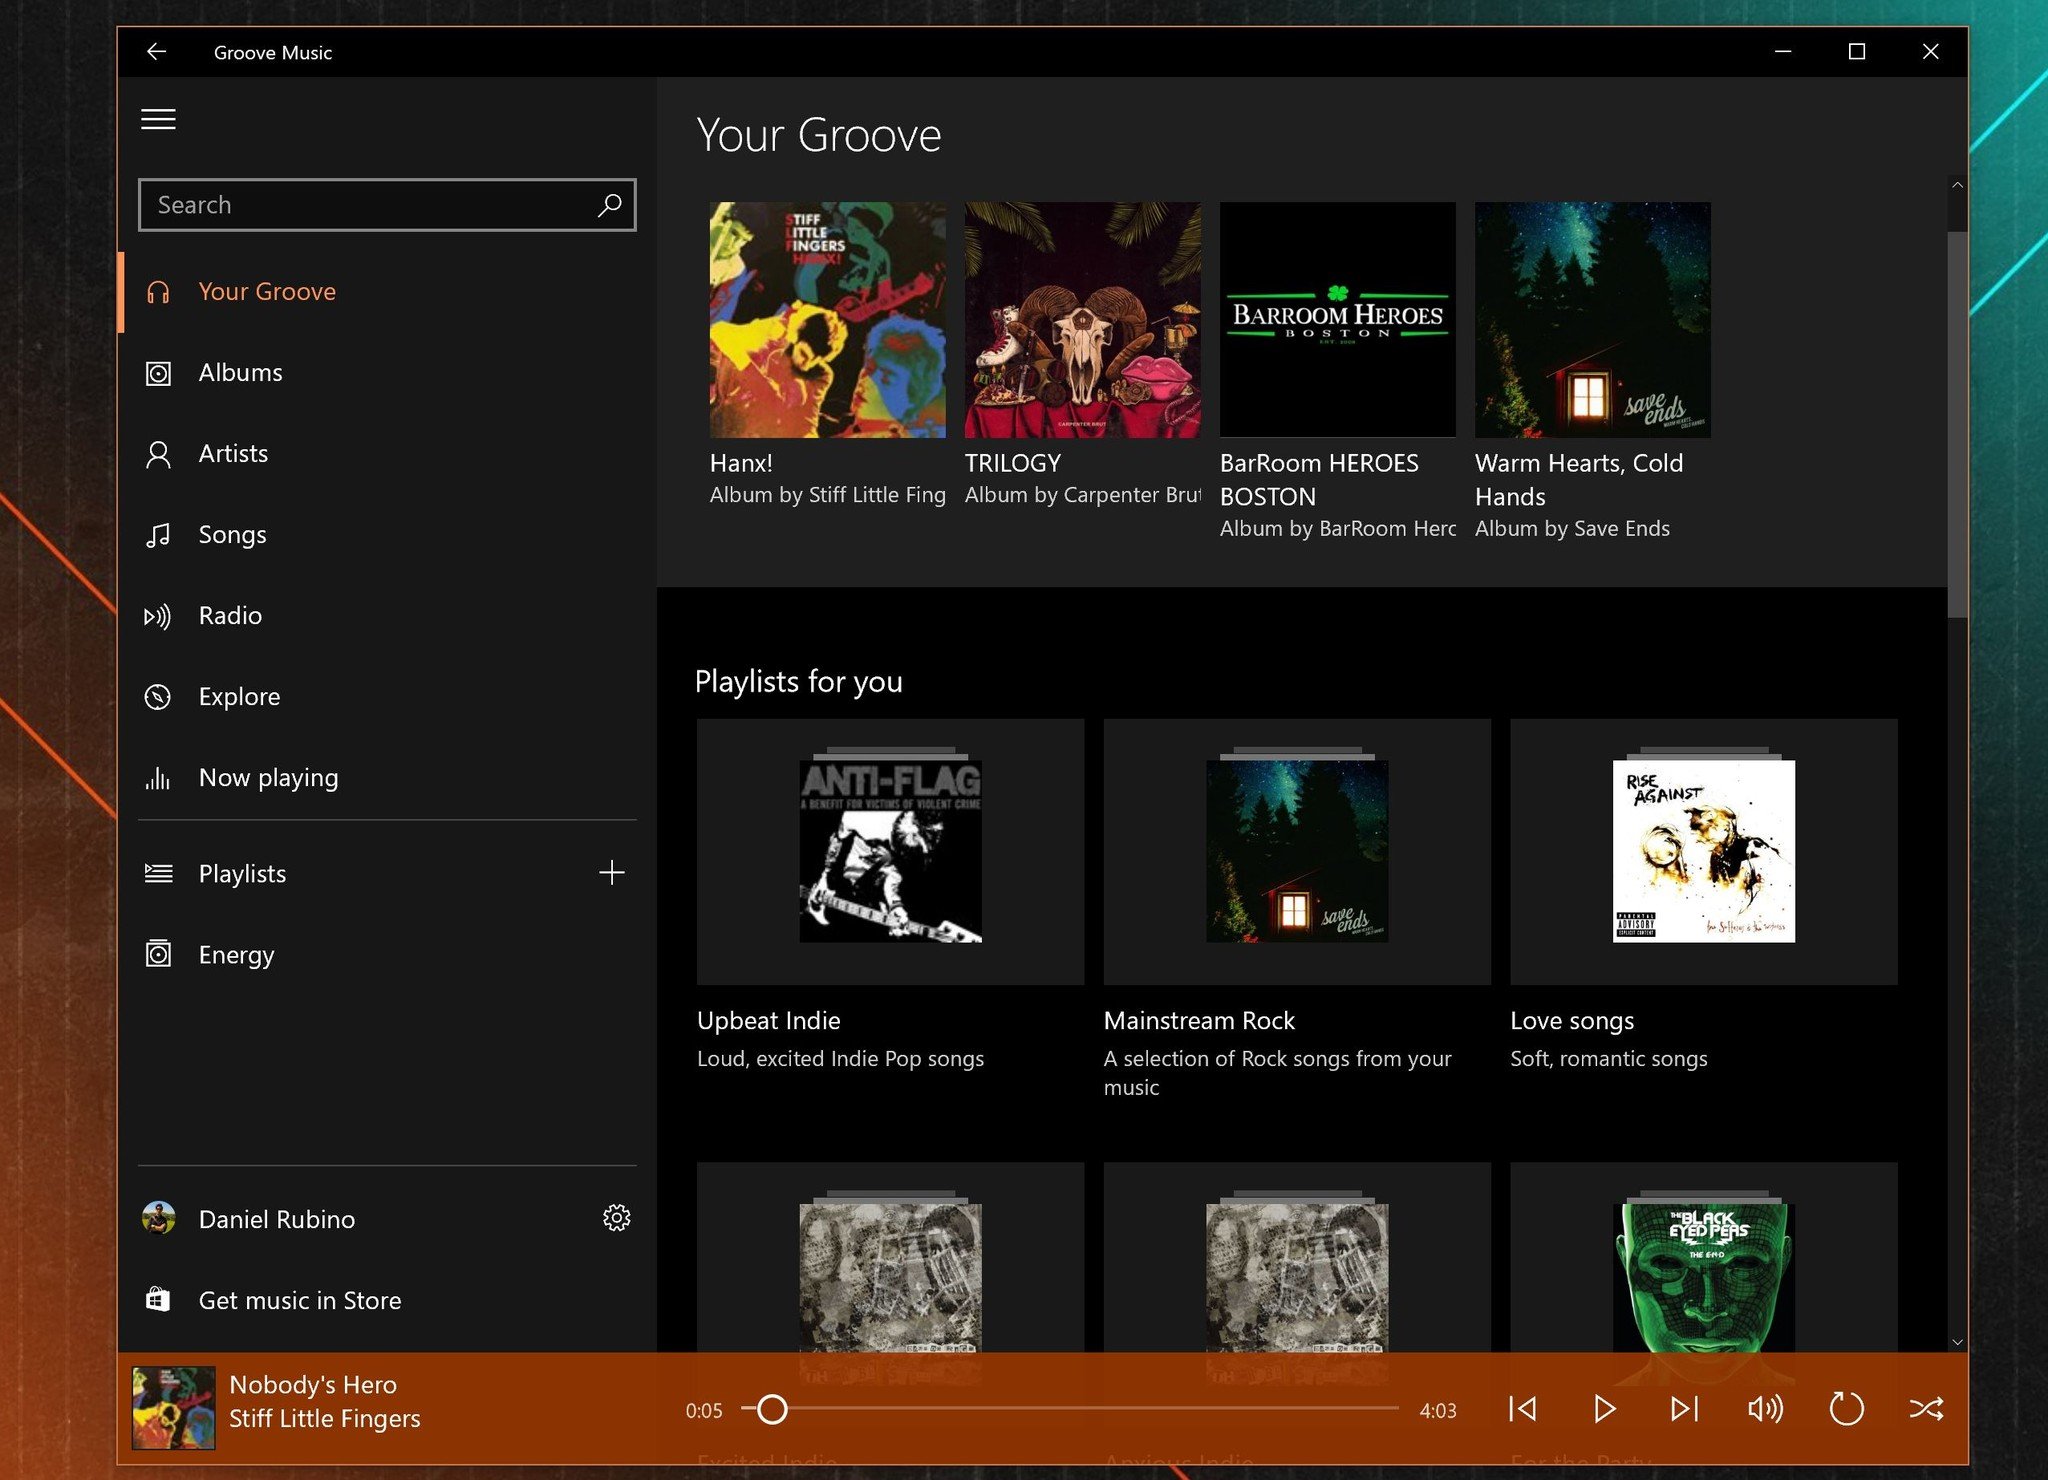Click the search magnifier icon
This screenshot has height=1480, width=2048.
click(609, 205)
